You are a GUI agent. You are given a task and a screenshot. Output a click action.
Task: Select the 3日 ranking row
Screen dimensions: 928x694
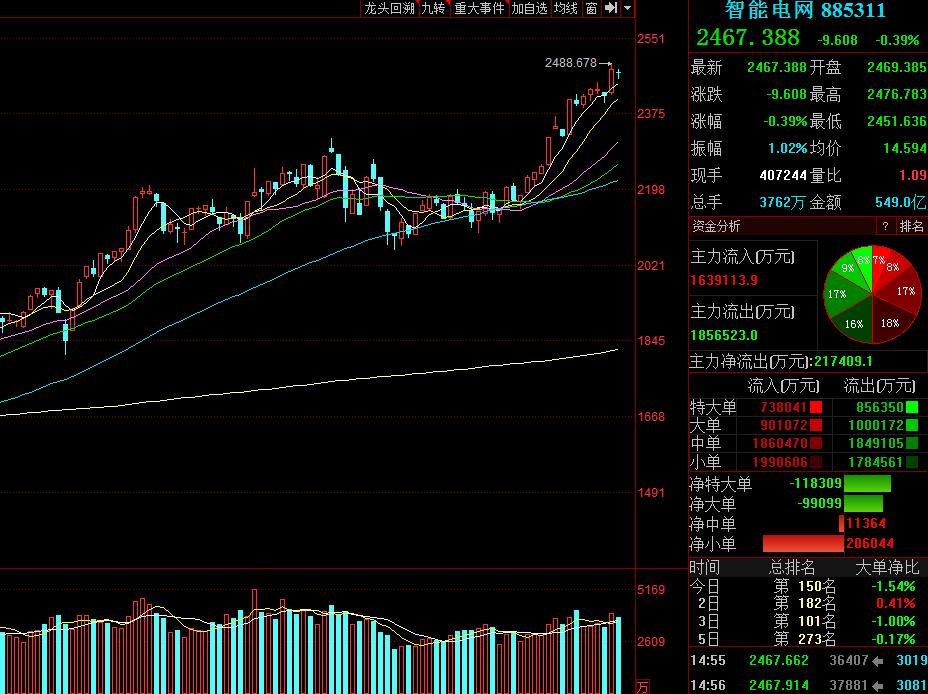(807, 621)
